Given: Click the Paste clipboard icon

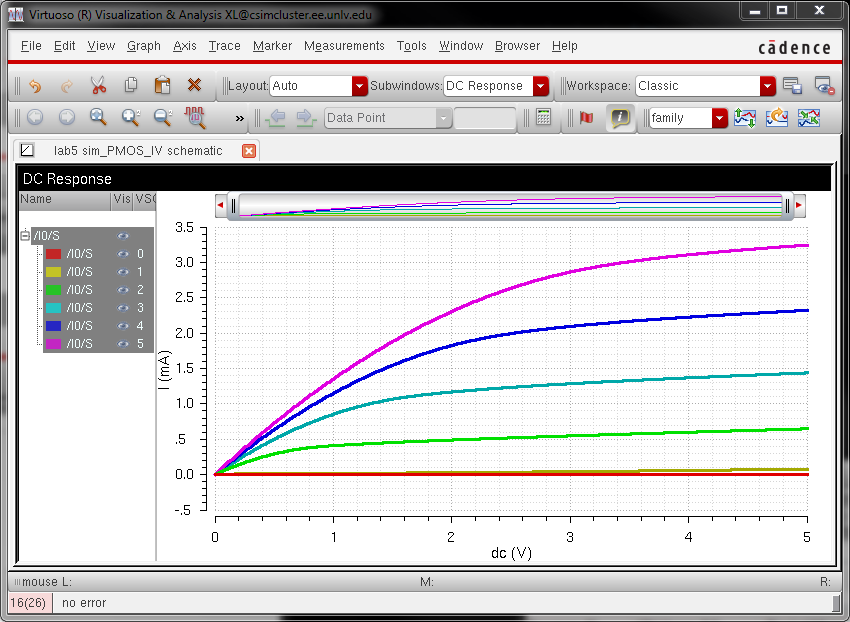Looking at the screenshot, I should [162, 86].
